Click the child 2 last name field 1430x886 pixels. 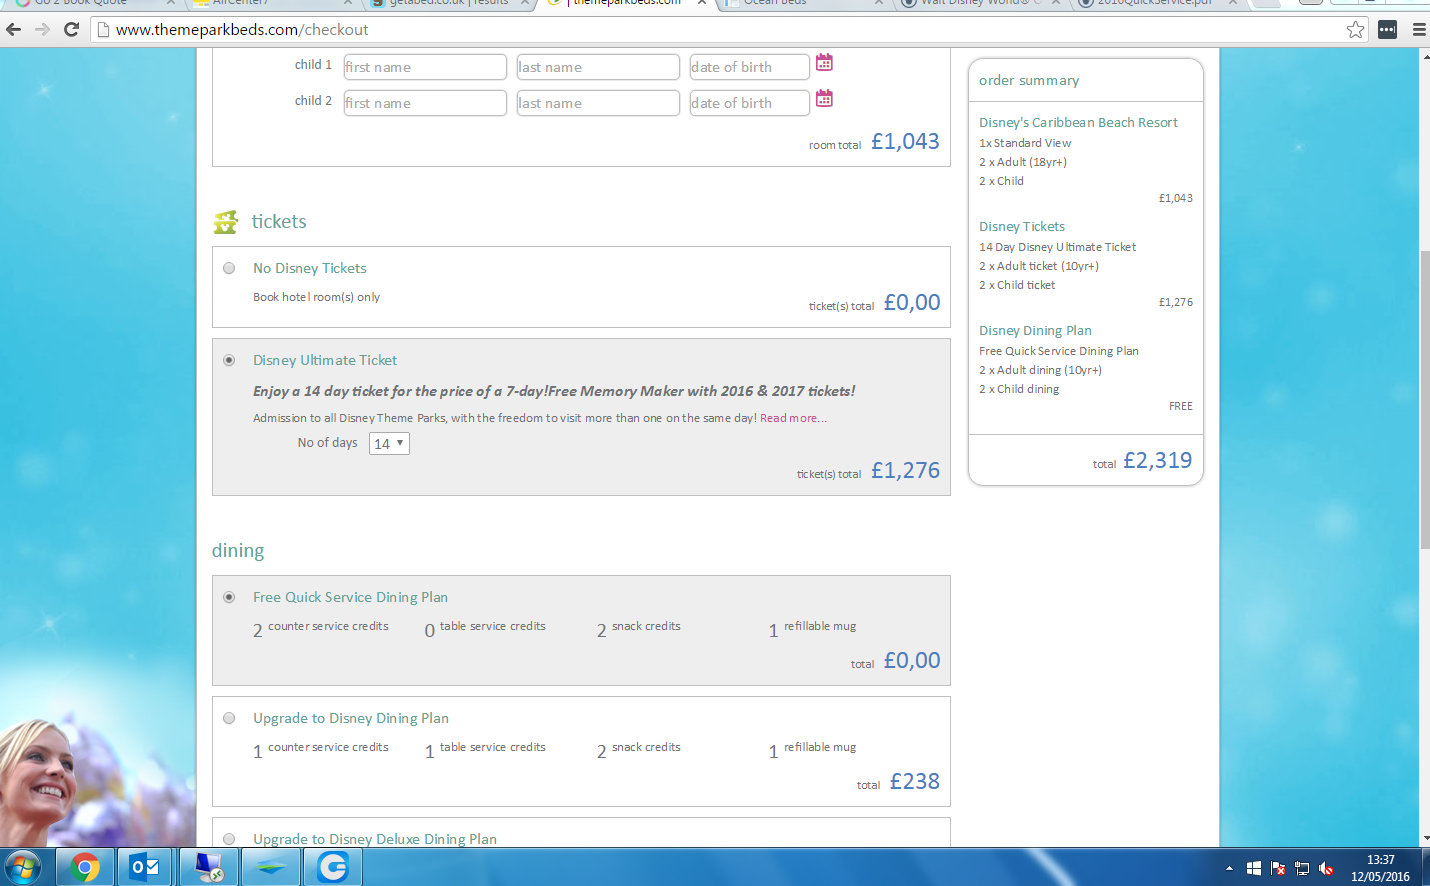598,103
